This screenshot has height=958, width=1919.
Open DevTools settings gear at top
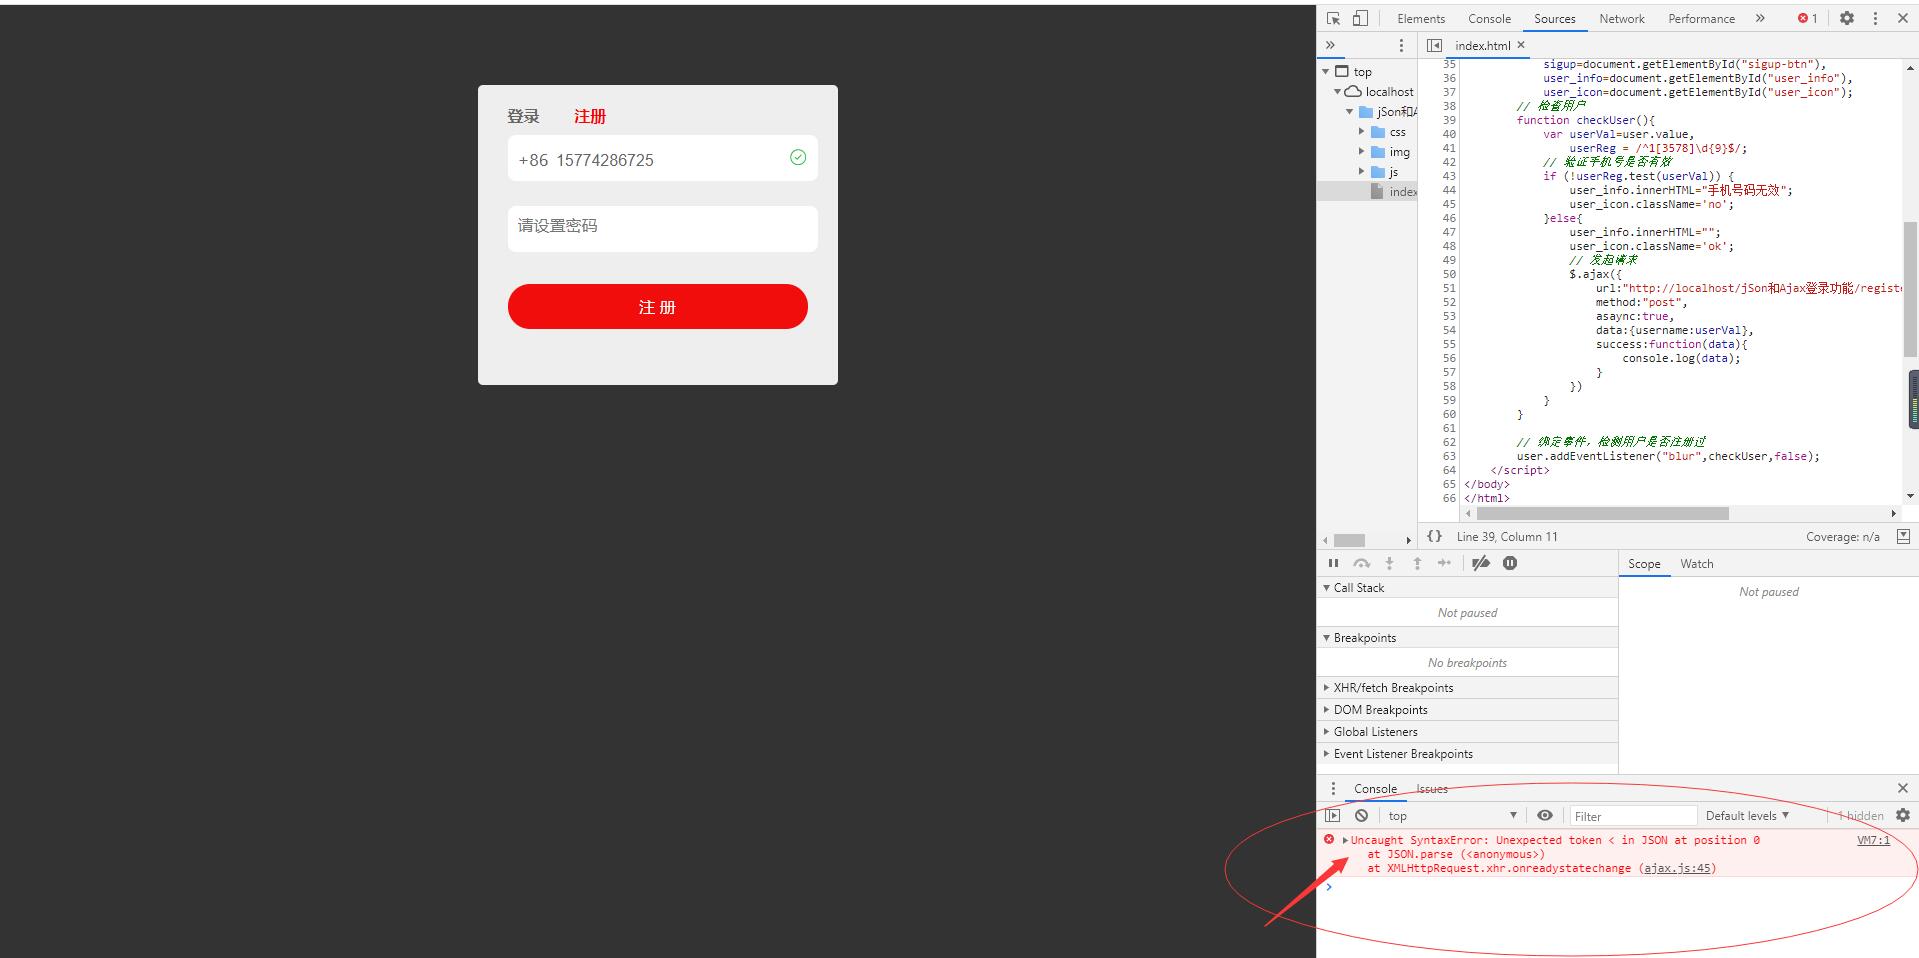click(1847, 18)
